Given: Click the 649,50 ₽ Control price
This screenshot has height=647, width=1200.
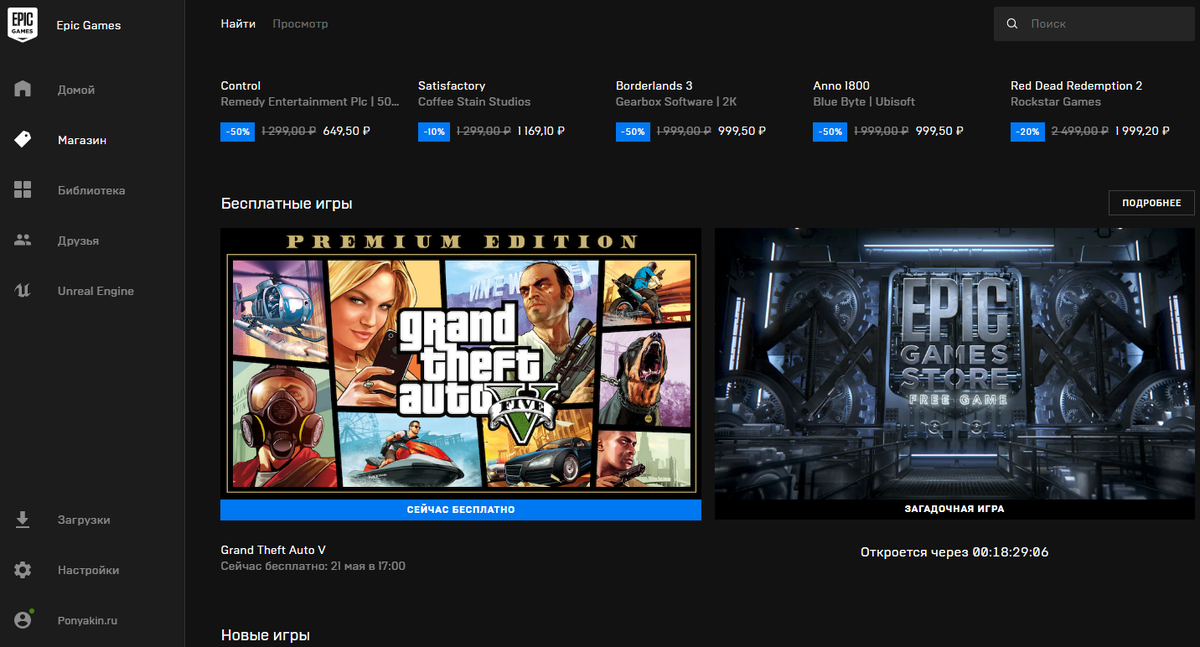Looking at the screenshot, I should point(347,131).
